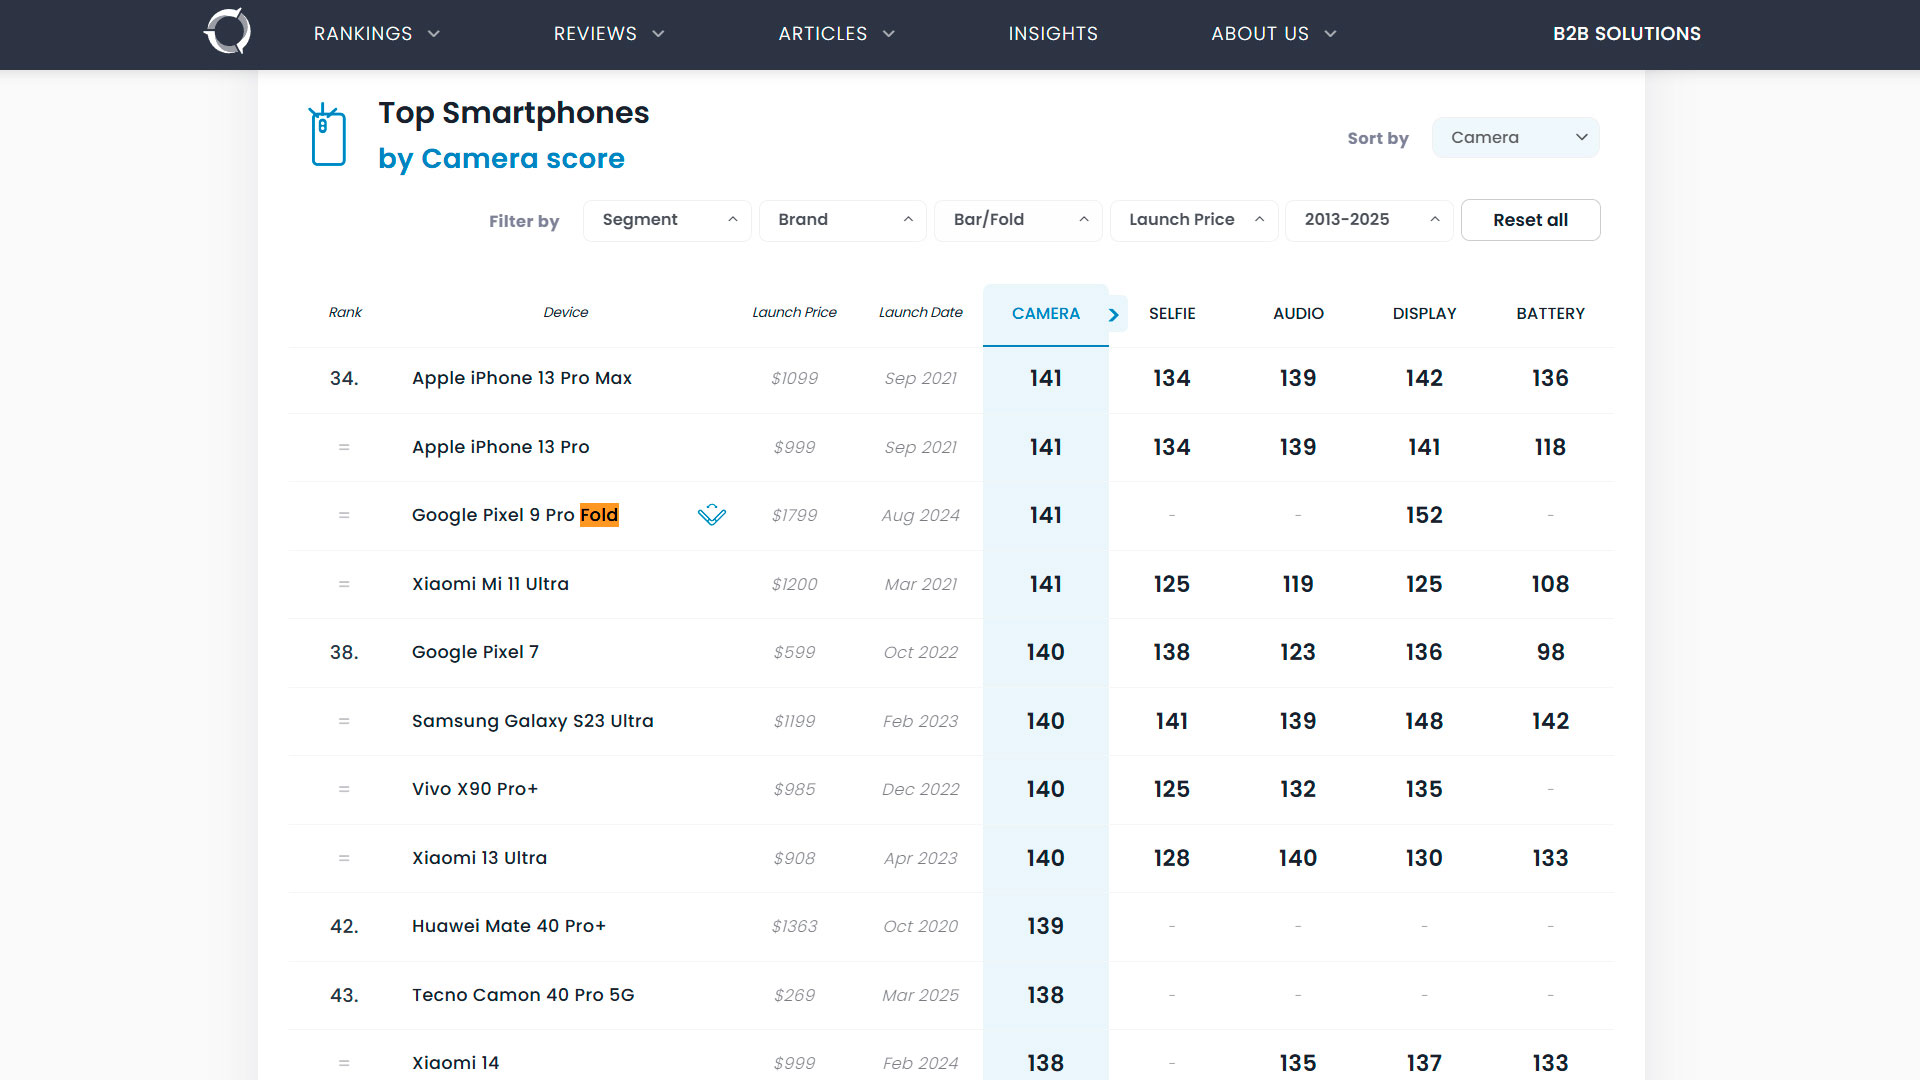Expand the Launch Price filter
This screenshot has height=1080, width=1920.
click(1194, 220)
